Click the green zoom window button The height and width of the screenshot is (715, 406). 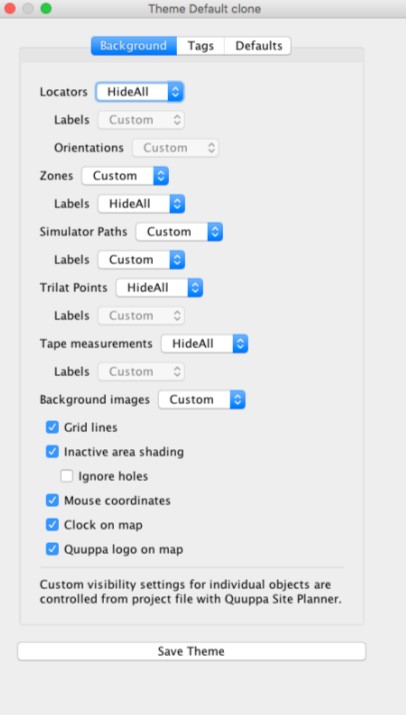click(46, 8)
